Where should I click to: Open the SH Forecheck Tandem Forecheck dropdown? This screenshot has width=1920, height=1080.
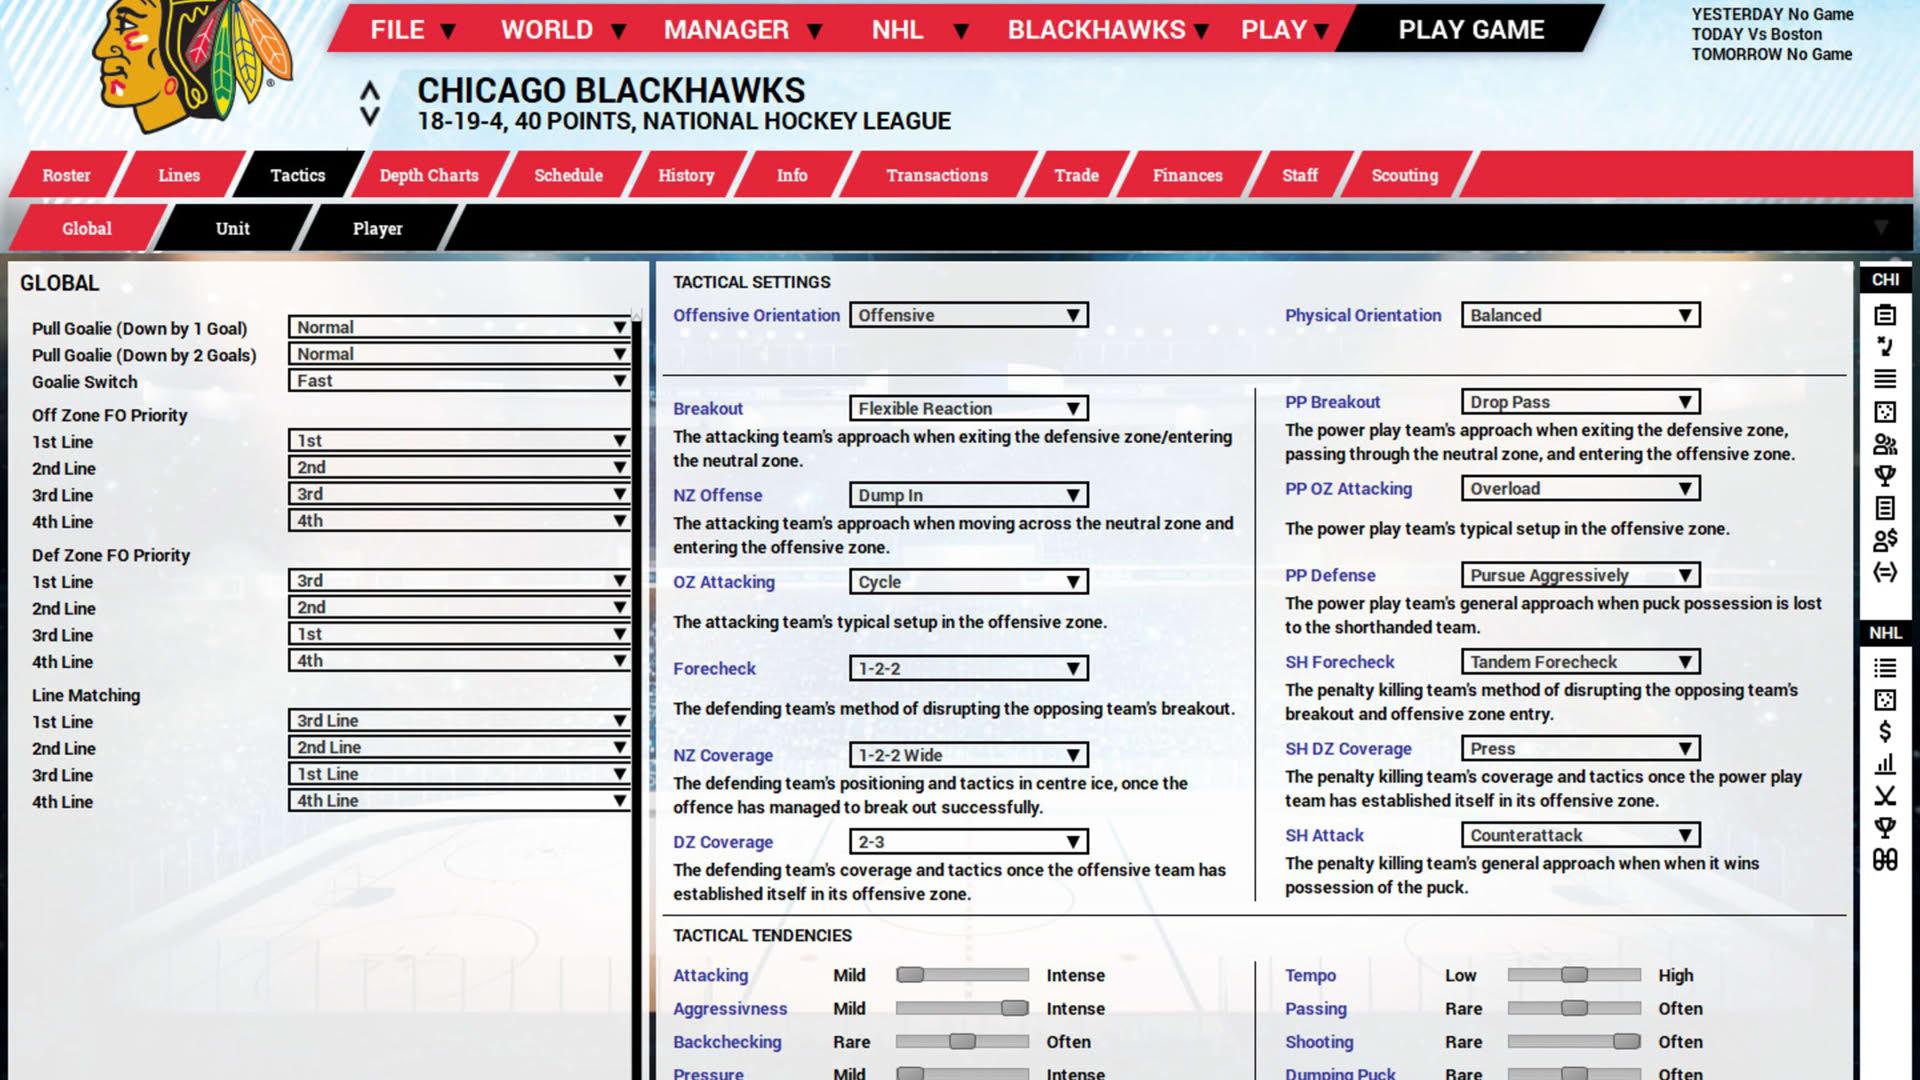[1580, 662]
